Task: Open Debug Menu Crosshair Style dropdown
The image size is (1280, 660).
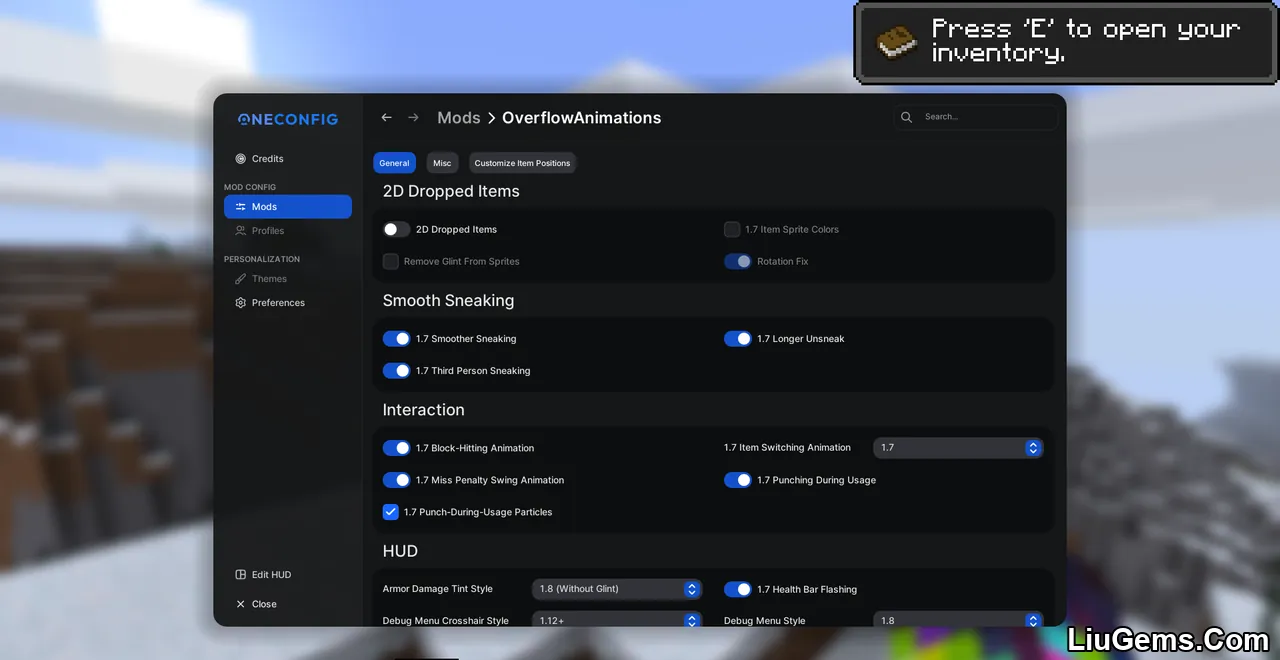Action: 617,620
